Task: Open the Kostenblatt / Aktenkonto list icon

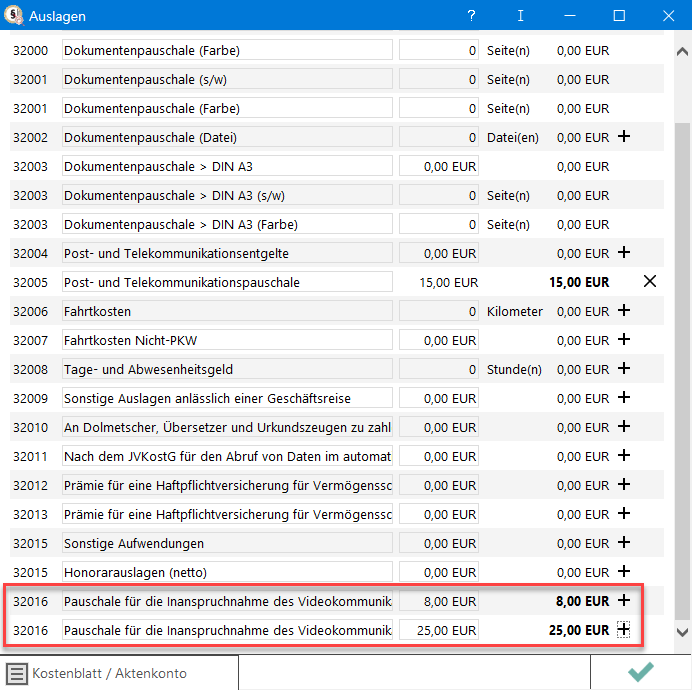Action: tap(17, 674)
